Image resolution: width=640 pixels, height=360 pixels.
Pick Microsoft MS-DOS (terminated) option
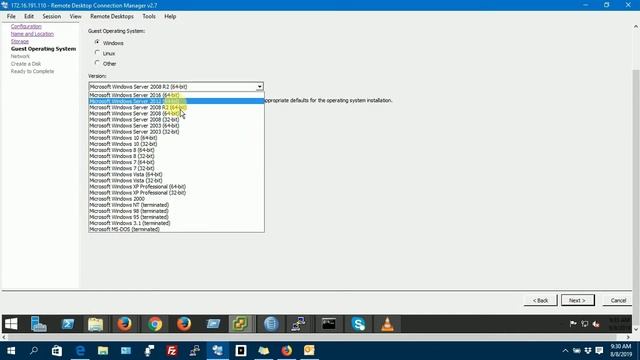[176, 229]
